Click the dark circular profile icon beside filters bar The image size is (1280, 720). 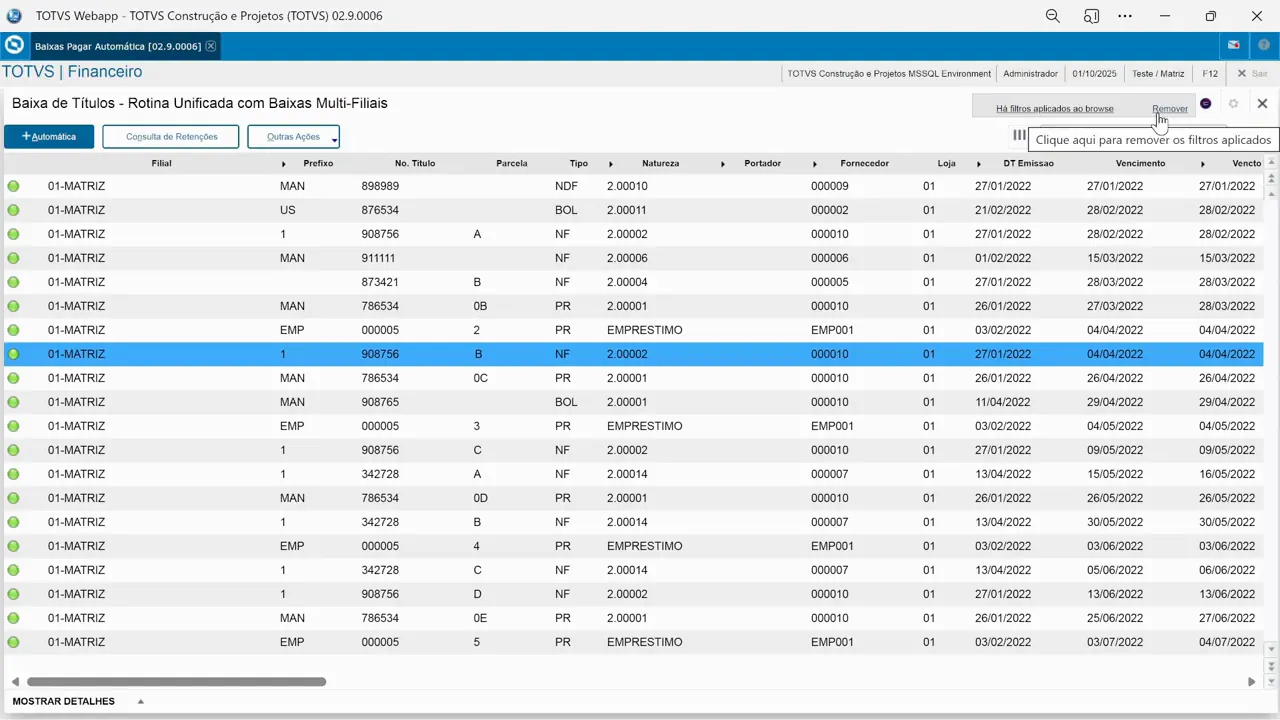1205,104
